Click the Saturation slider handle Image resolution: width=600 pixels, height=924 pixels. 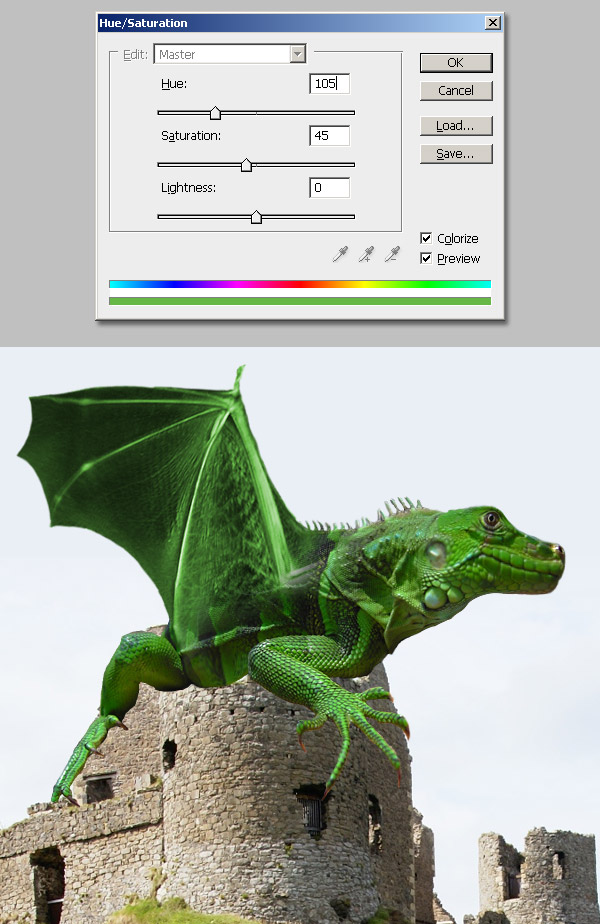coord(246,165)
